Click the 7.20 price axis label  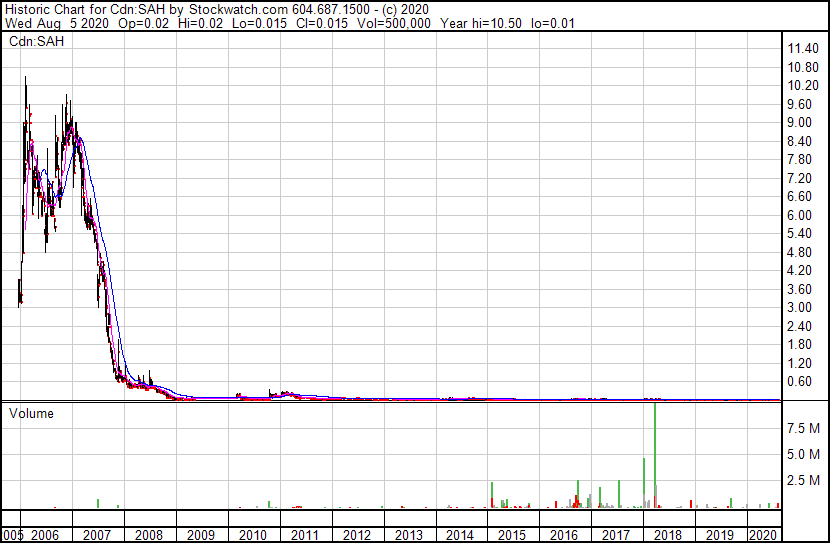[x=799, y=178]
